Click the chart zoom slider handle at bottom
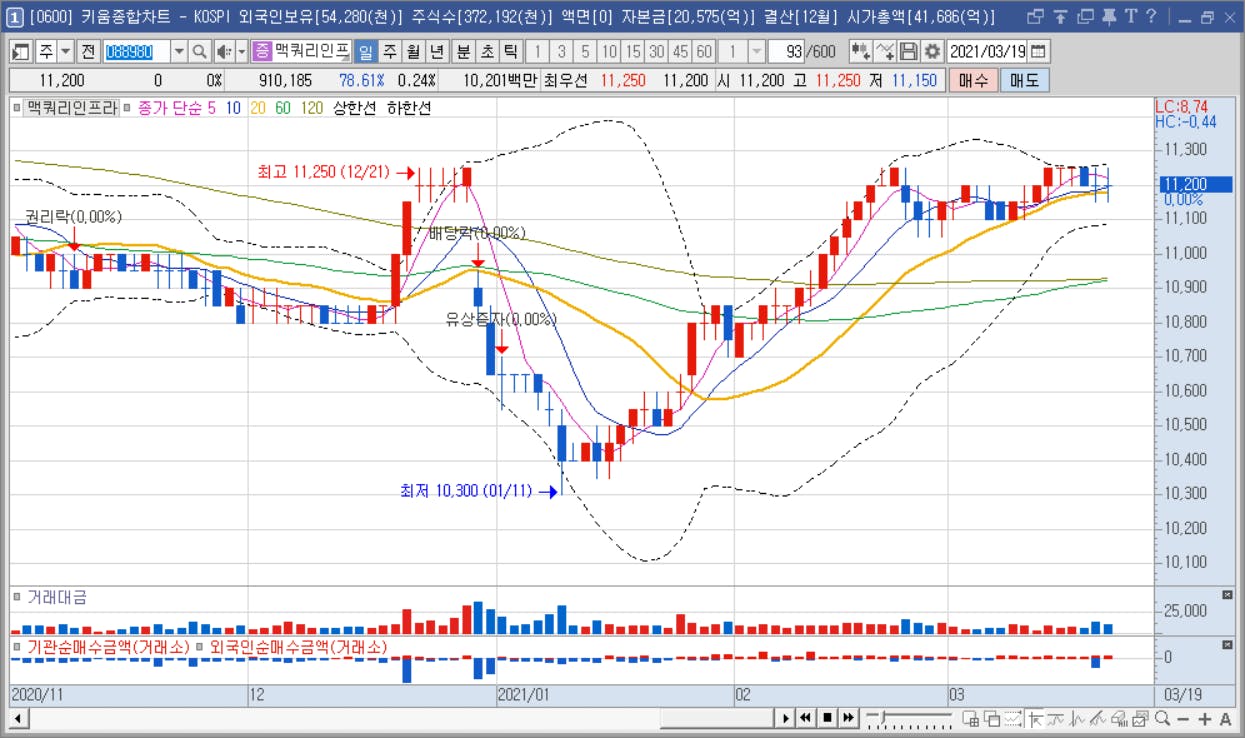1245x738 pixels. click(880, 717)
